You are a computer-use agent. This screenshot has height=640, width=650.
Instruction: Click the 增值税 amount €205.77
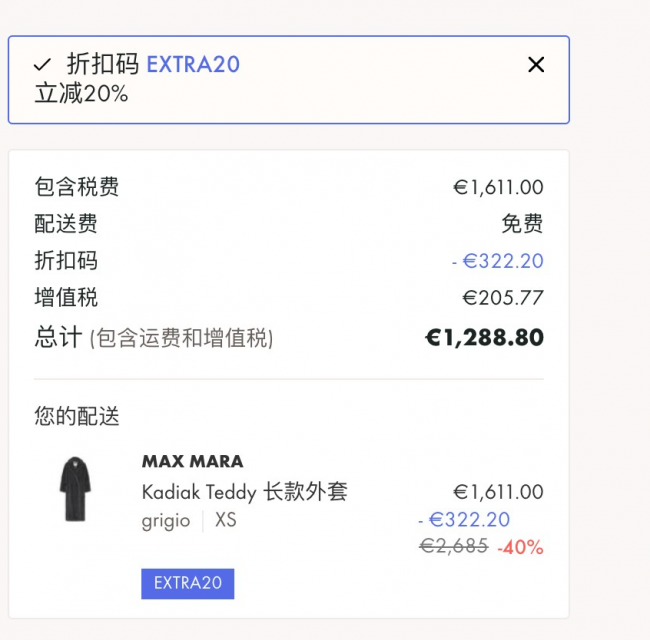point(503,298)
